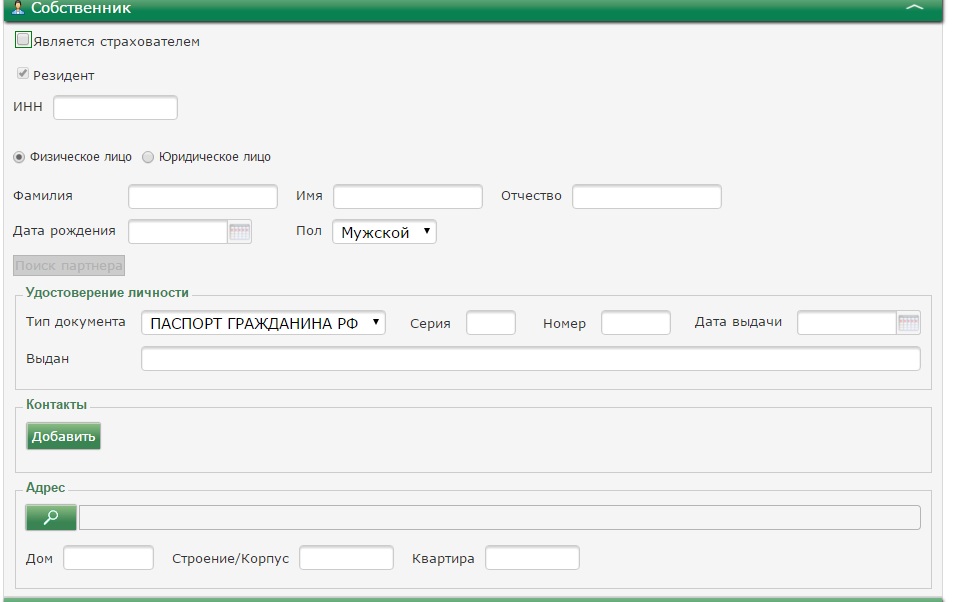Focus the ИНН input field

(x=115, y=108)
